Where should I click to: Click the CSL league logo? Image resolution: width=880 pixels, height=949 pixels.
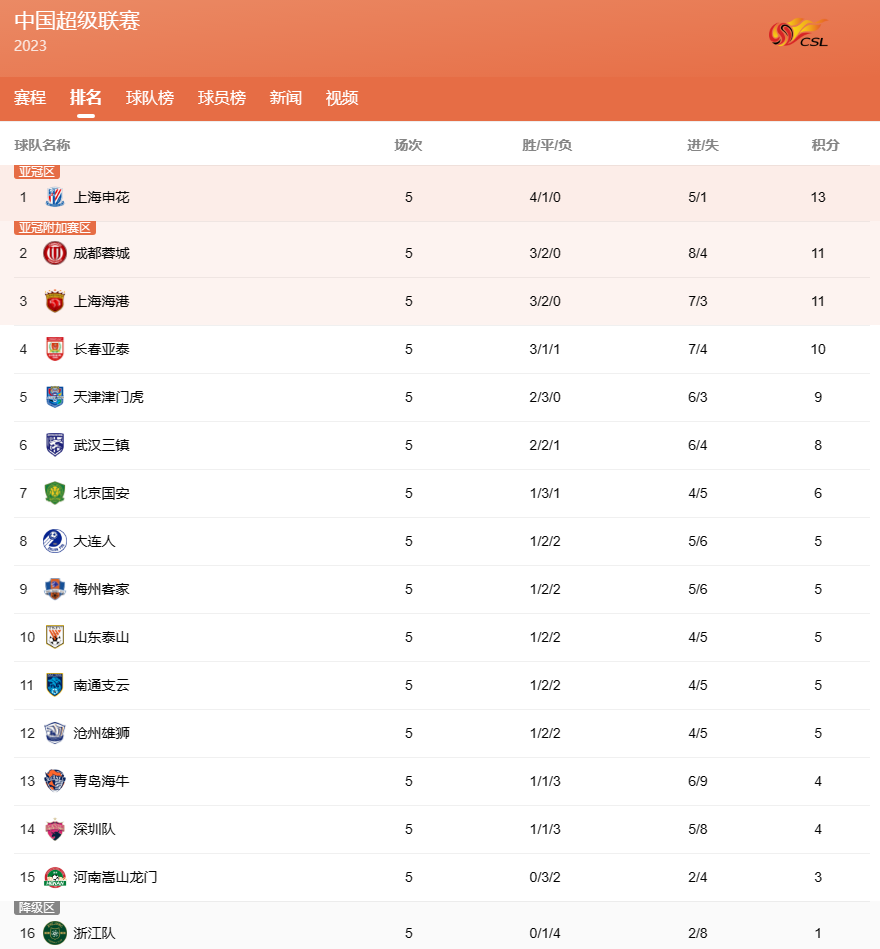click(x=798, y=33)
